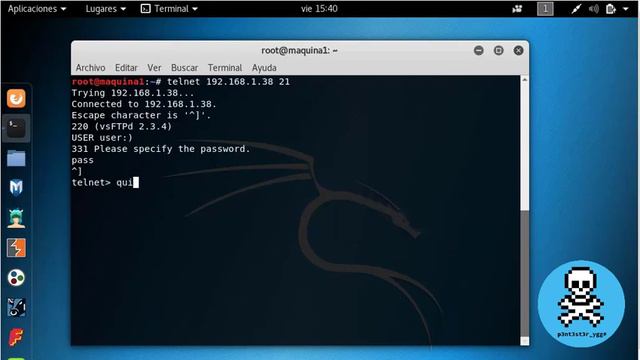640x360 pixels.
Task: Select workspace 1 indicator in top bar
Action: coord(545,9)
